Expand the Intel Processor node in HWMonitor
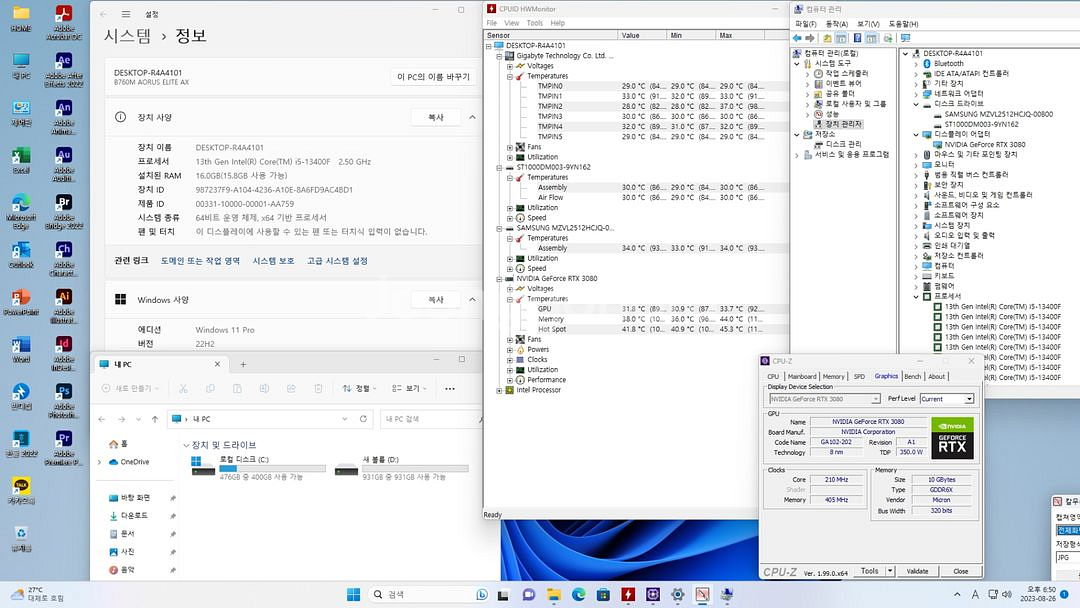Viewport: 1080px width, 608px height. [499, 390]
